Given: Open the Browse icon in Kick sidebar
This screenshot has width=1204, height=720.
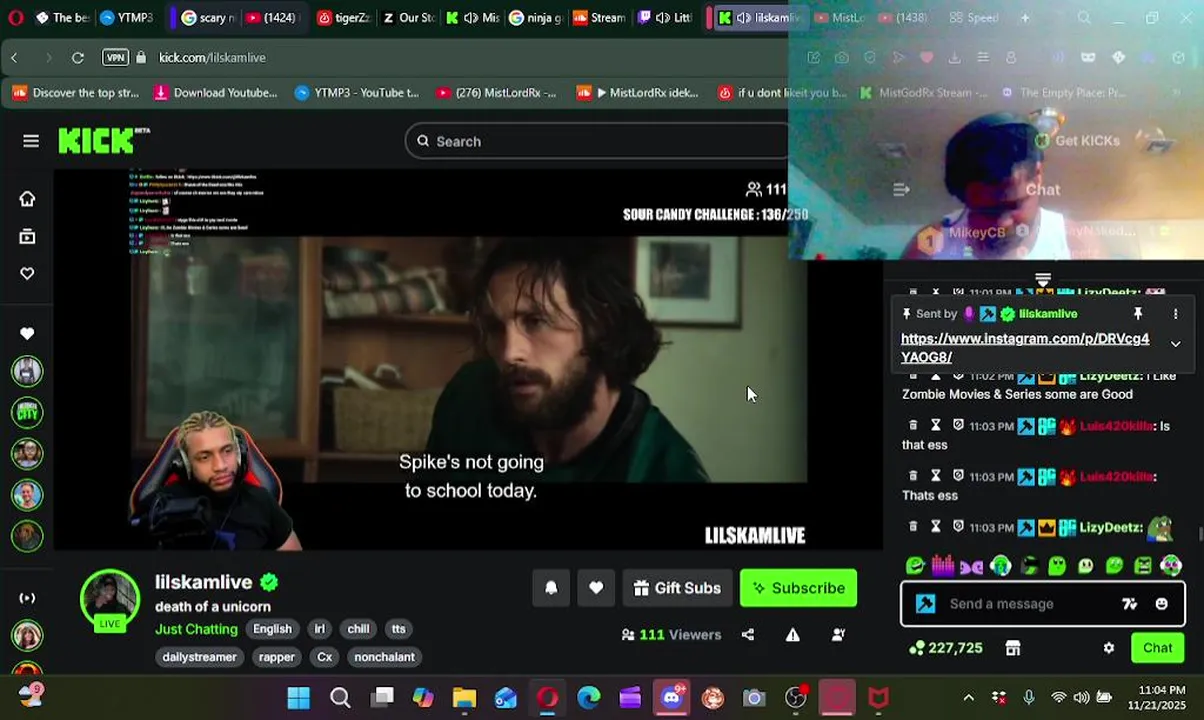Looking at the screenshot, I should pos(27,237).
